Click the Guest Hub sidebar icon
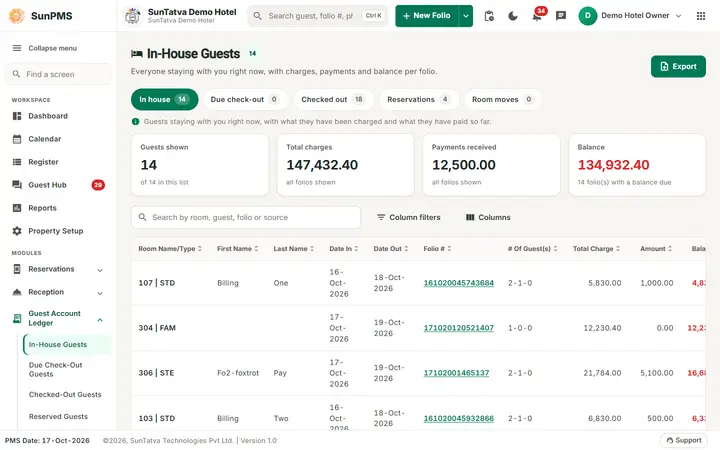This screenshot has width=720, height=450. 17,185
